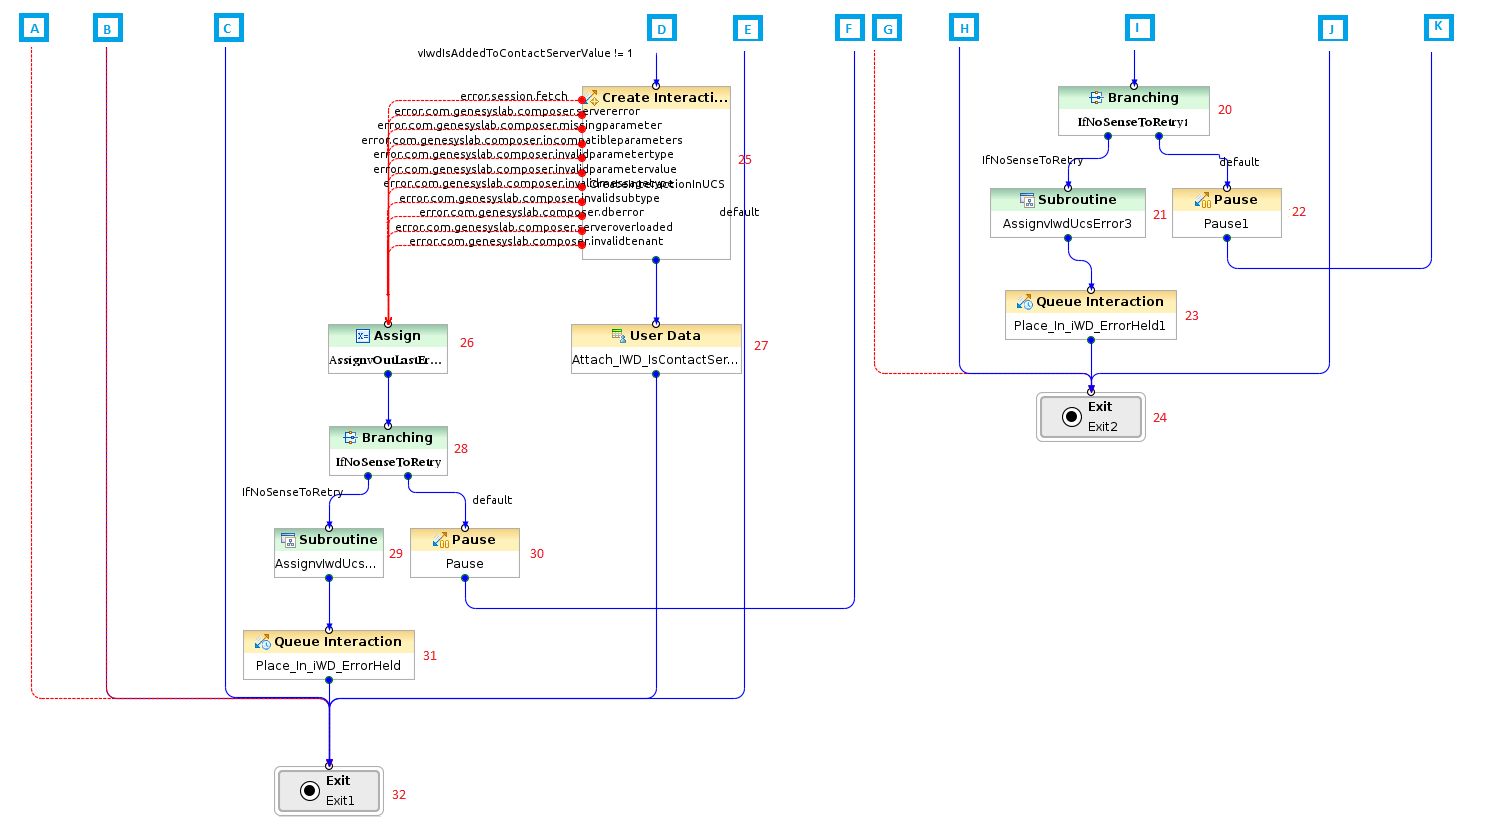Click the default link label above block Pause
This screenshot has height=835, width=1493.
point(492,500)
